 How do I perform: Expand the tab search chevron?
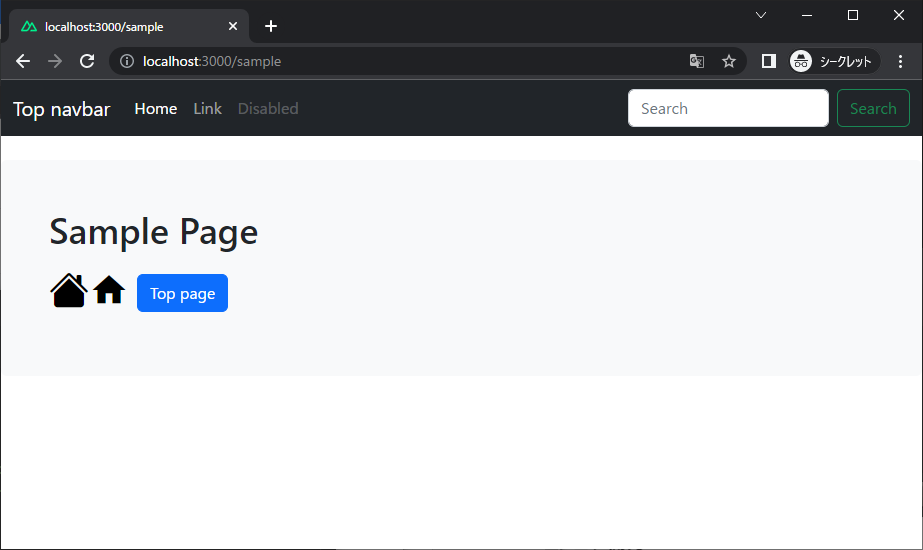click(761, 15)
